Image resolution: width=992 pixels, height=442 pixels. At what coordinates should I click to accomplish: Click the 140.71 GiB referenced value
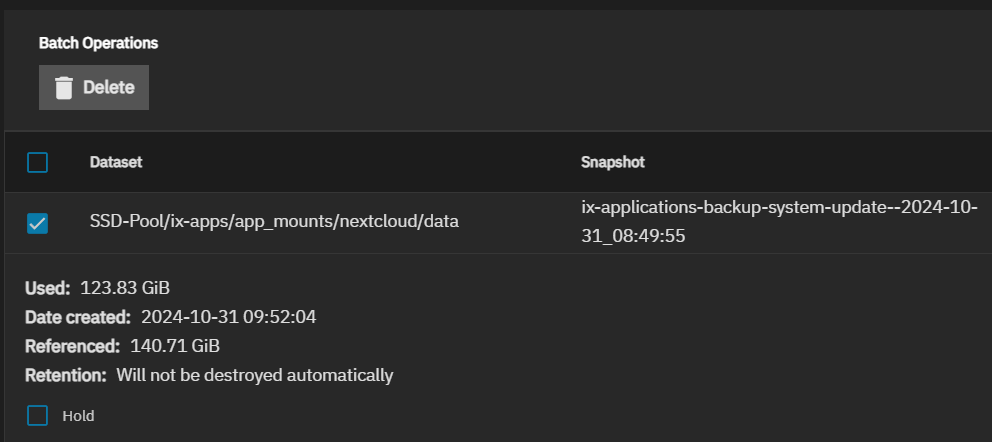coord(175,347)
